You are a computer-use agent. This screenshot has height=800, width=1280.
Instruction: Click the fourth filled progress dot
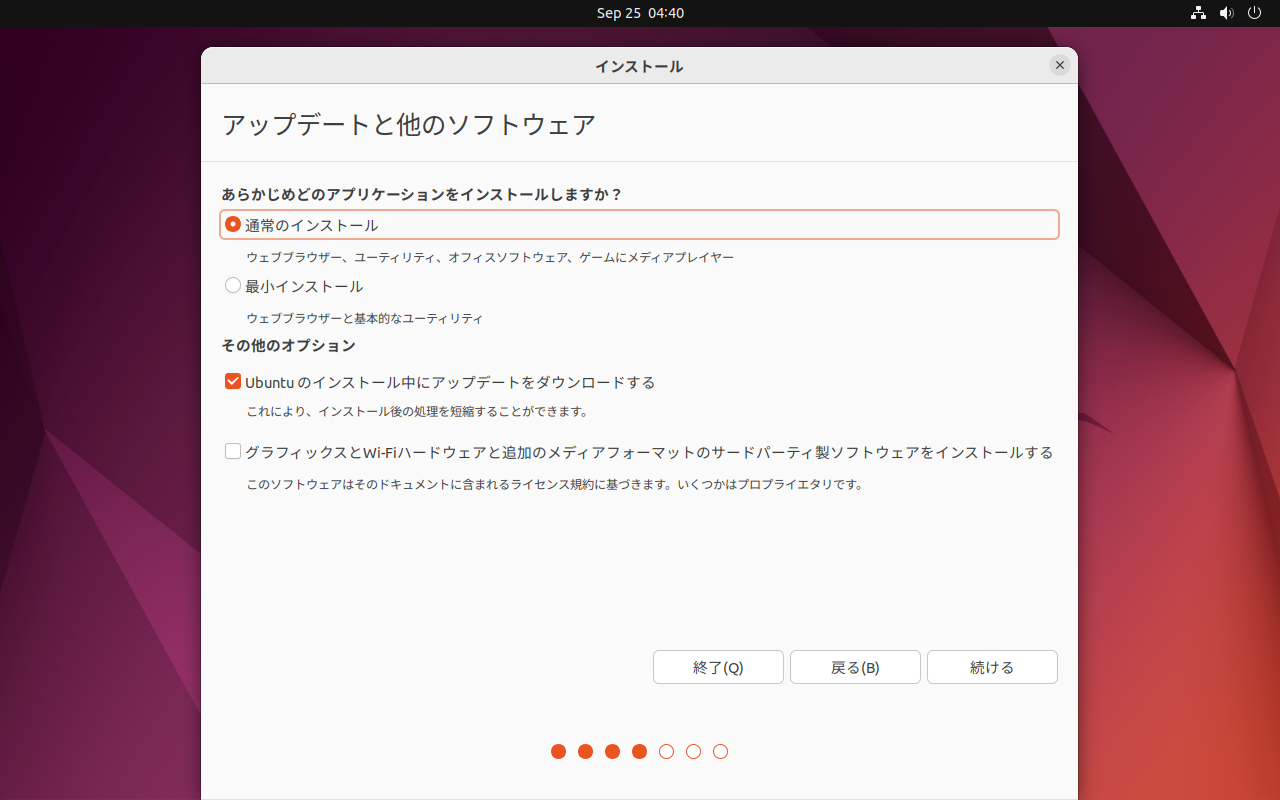point(640,752)
